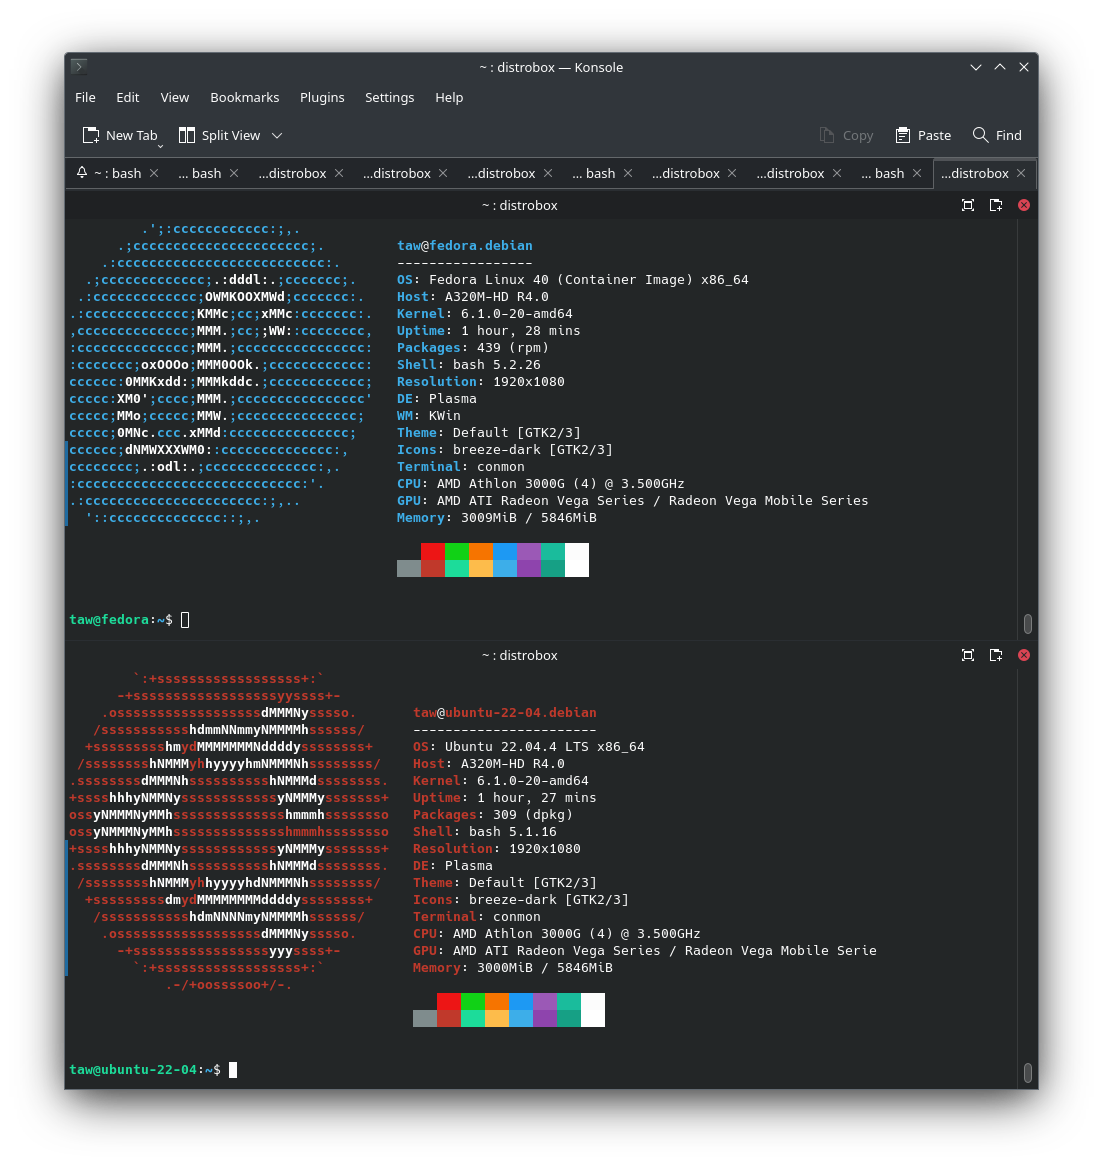Click the Copy toolbar button
The image size is (1103, 1166).
(x=846, y=135)
